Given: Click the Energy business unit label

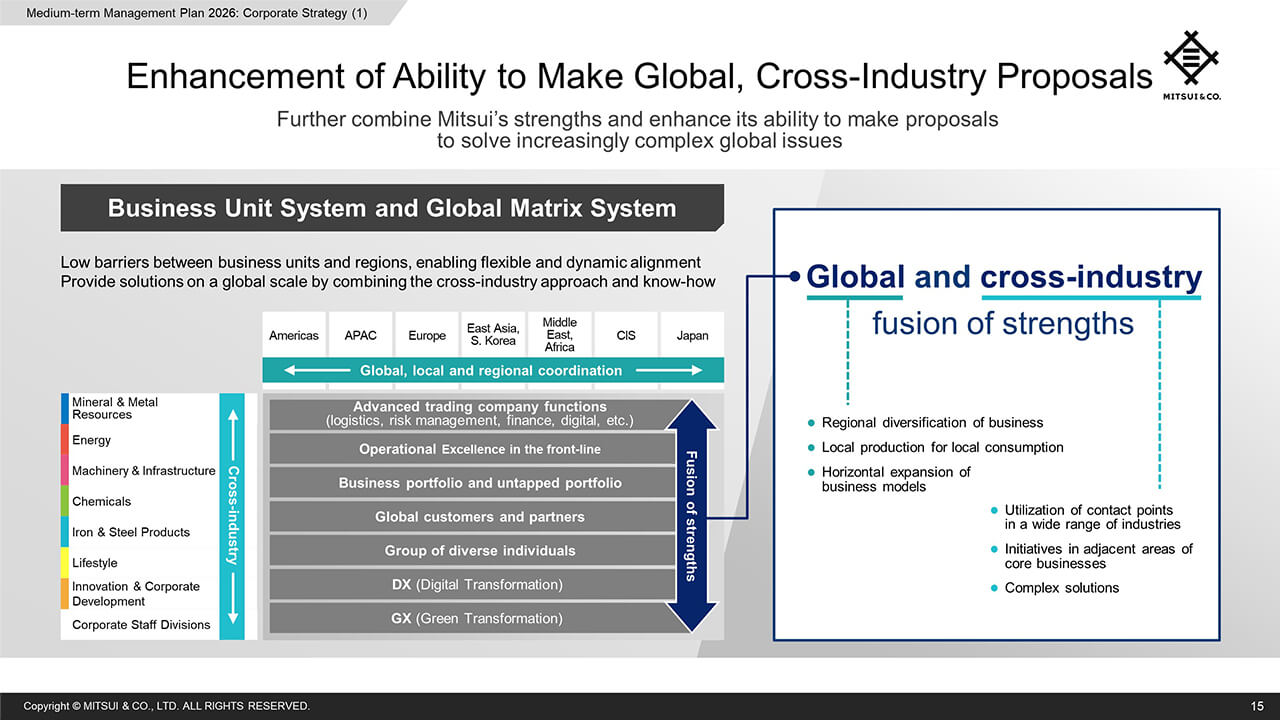Looking at the screenshot, I should click(91, 440).
